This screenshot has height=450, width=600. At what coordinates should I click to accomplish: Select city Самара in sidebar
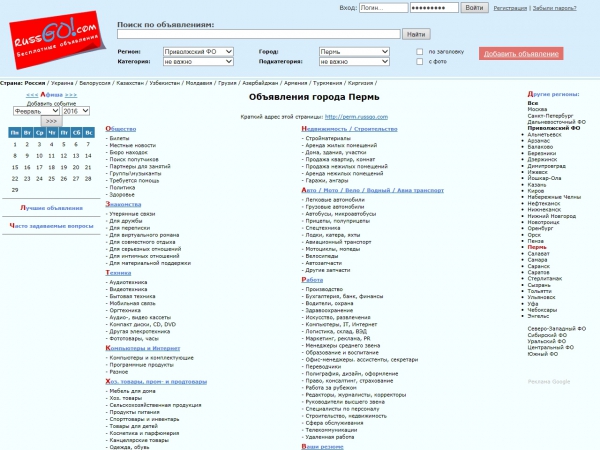coord(537,260)
